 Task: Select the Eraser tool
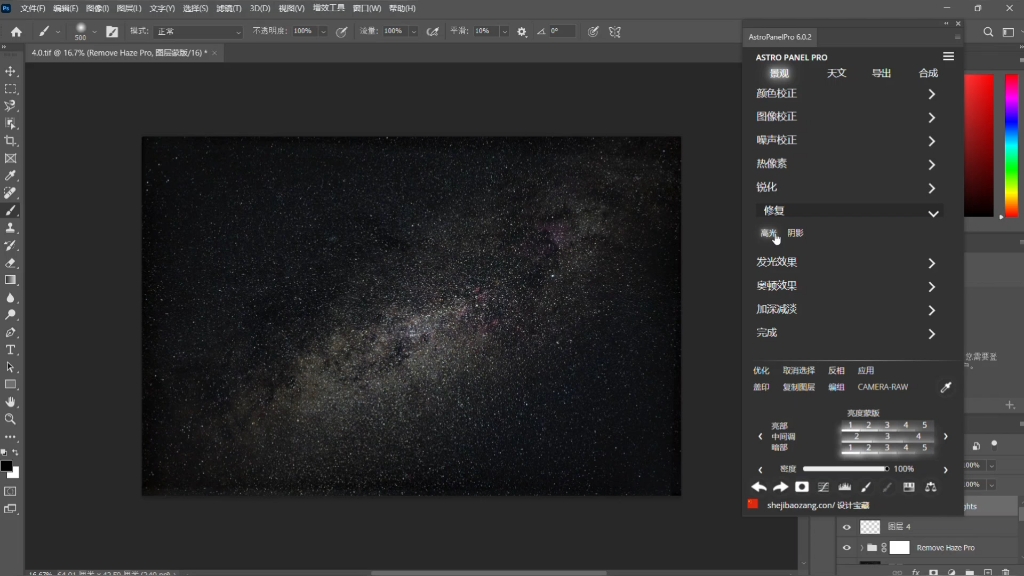pos(10,263)
